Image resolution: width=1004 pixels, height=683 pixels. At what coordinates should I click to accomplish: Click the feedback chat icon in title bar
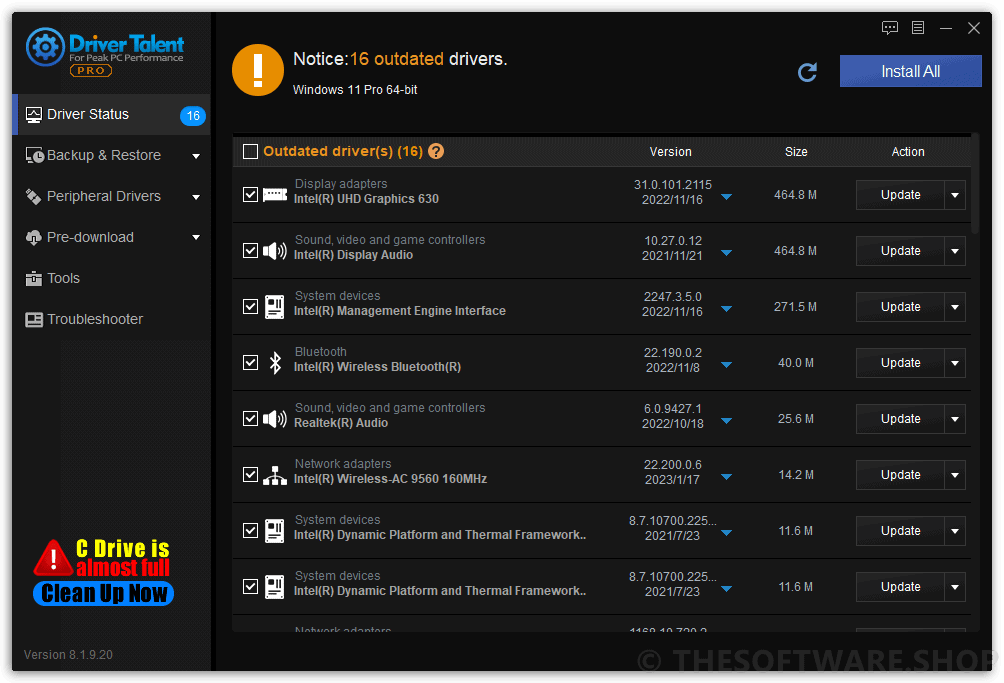tap(889, 28)
